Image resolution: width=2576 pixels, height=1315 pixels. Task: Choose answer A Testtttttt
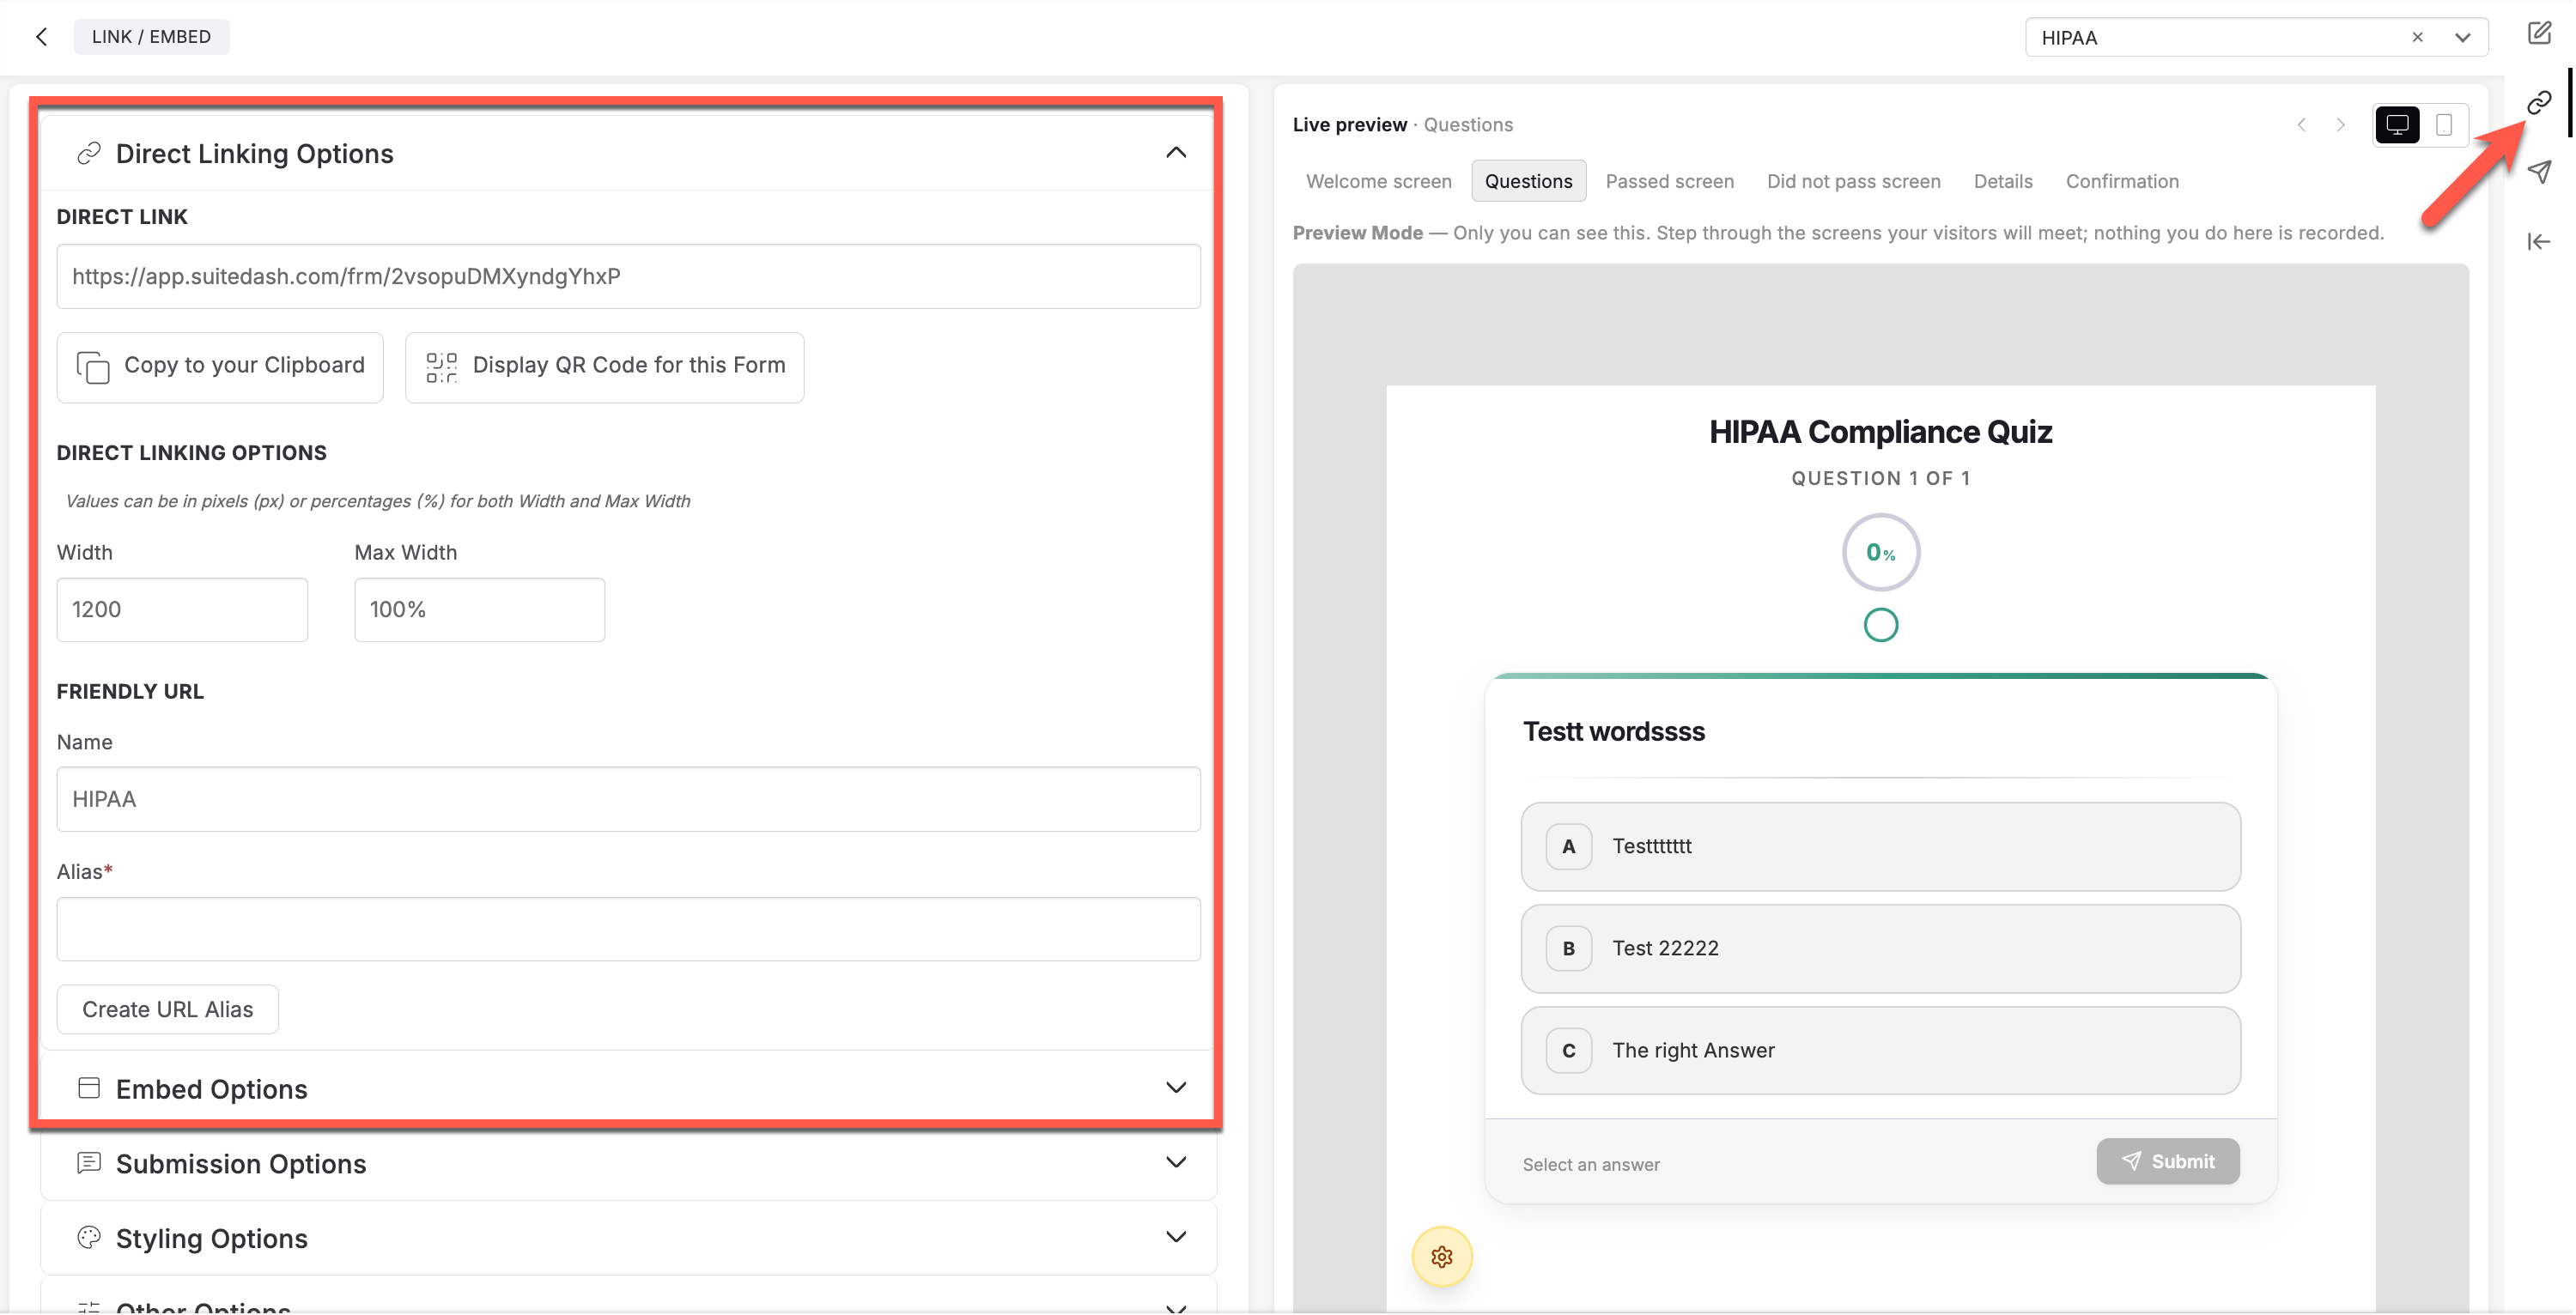[1880, 846]
